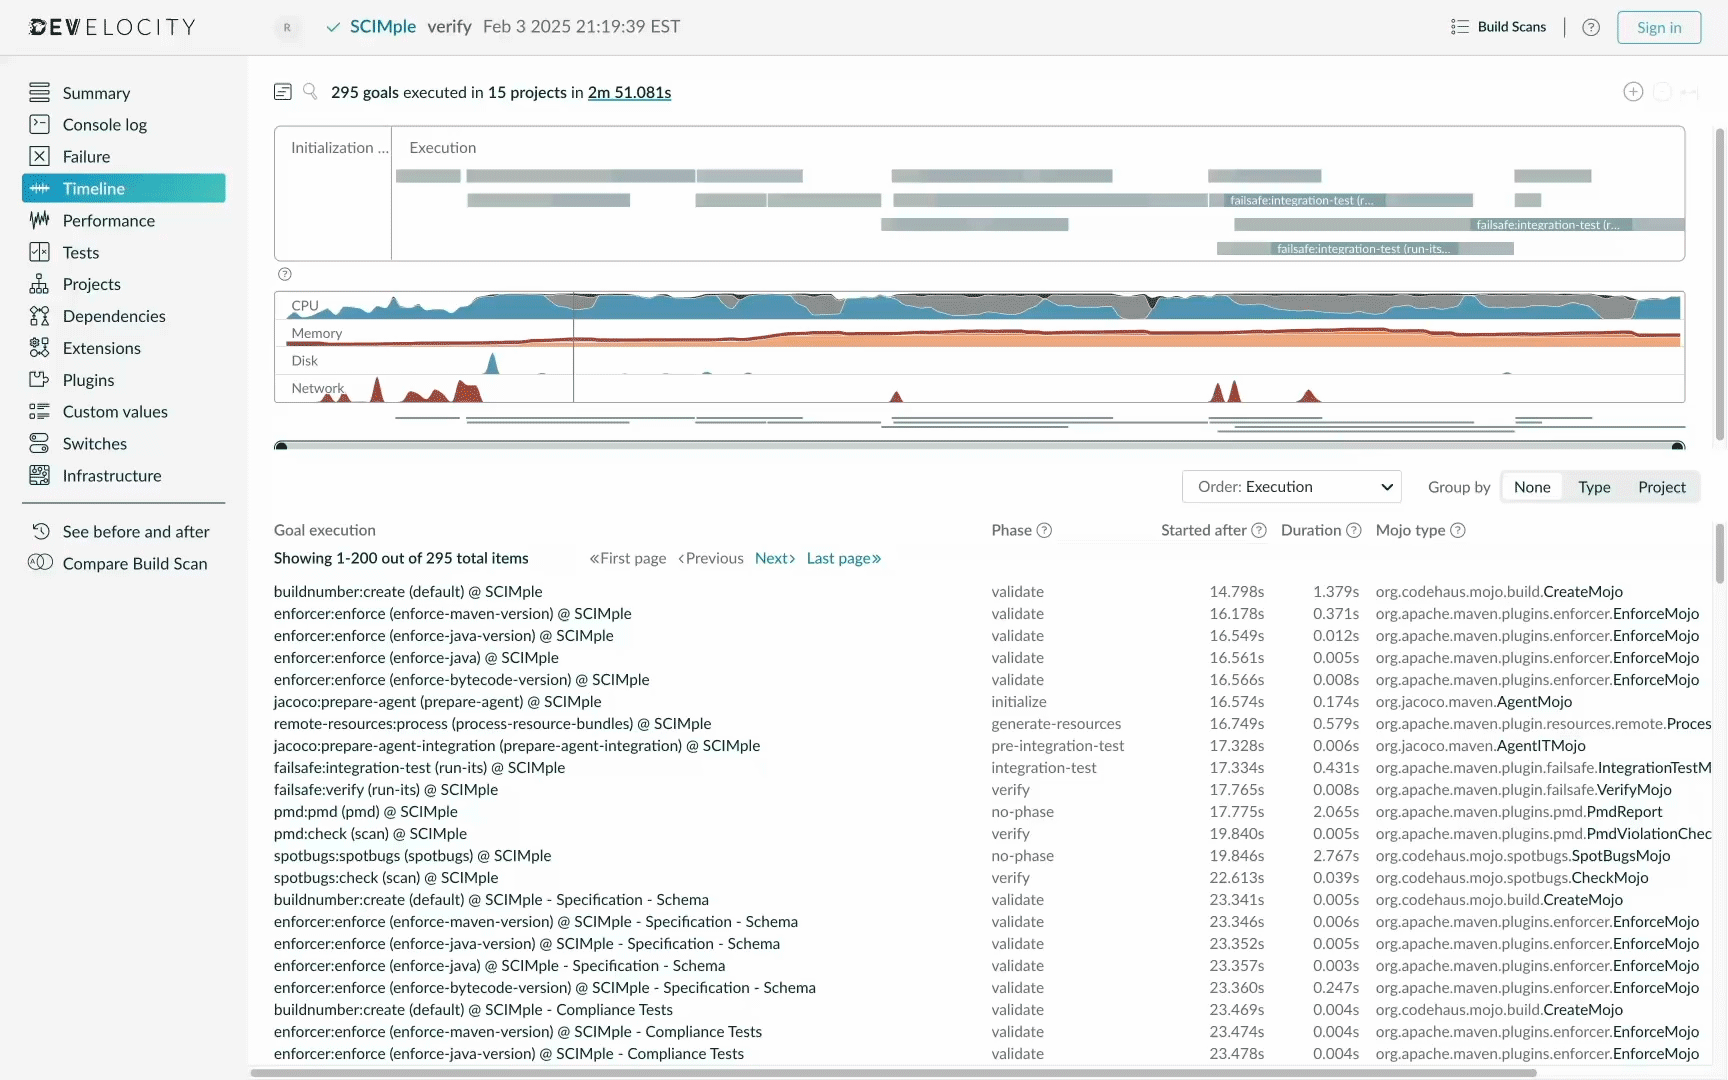The height and width of the screenshot is (1080, 1728).
Task: Click the Sign in button
Action: coord(1659,27)
